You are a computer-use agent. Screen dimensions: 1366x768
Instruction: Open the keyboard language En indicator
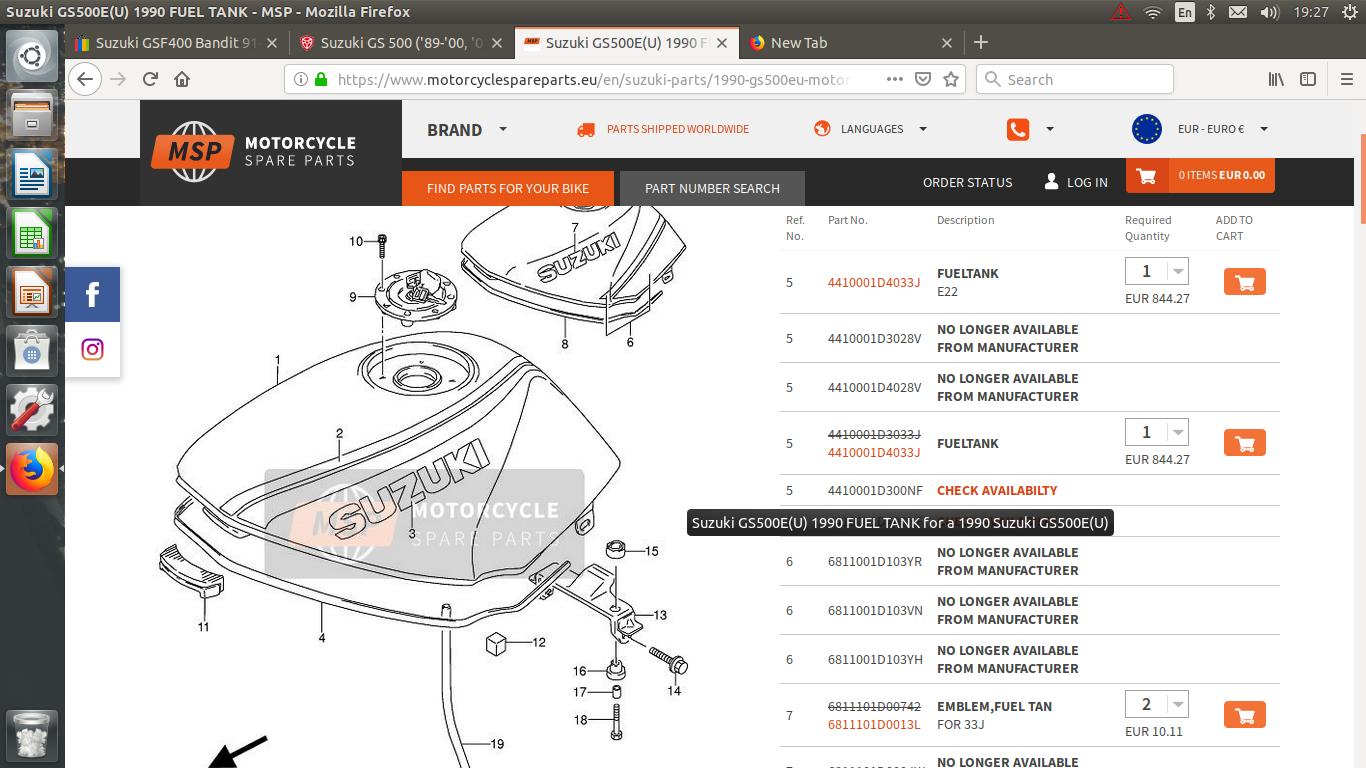(1184, 12)
